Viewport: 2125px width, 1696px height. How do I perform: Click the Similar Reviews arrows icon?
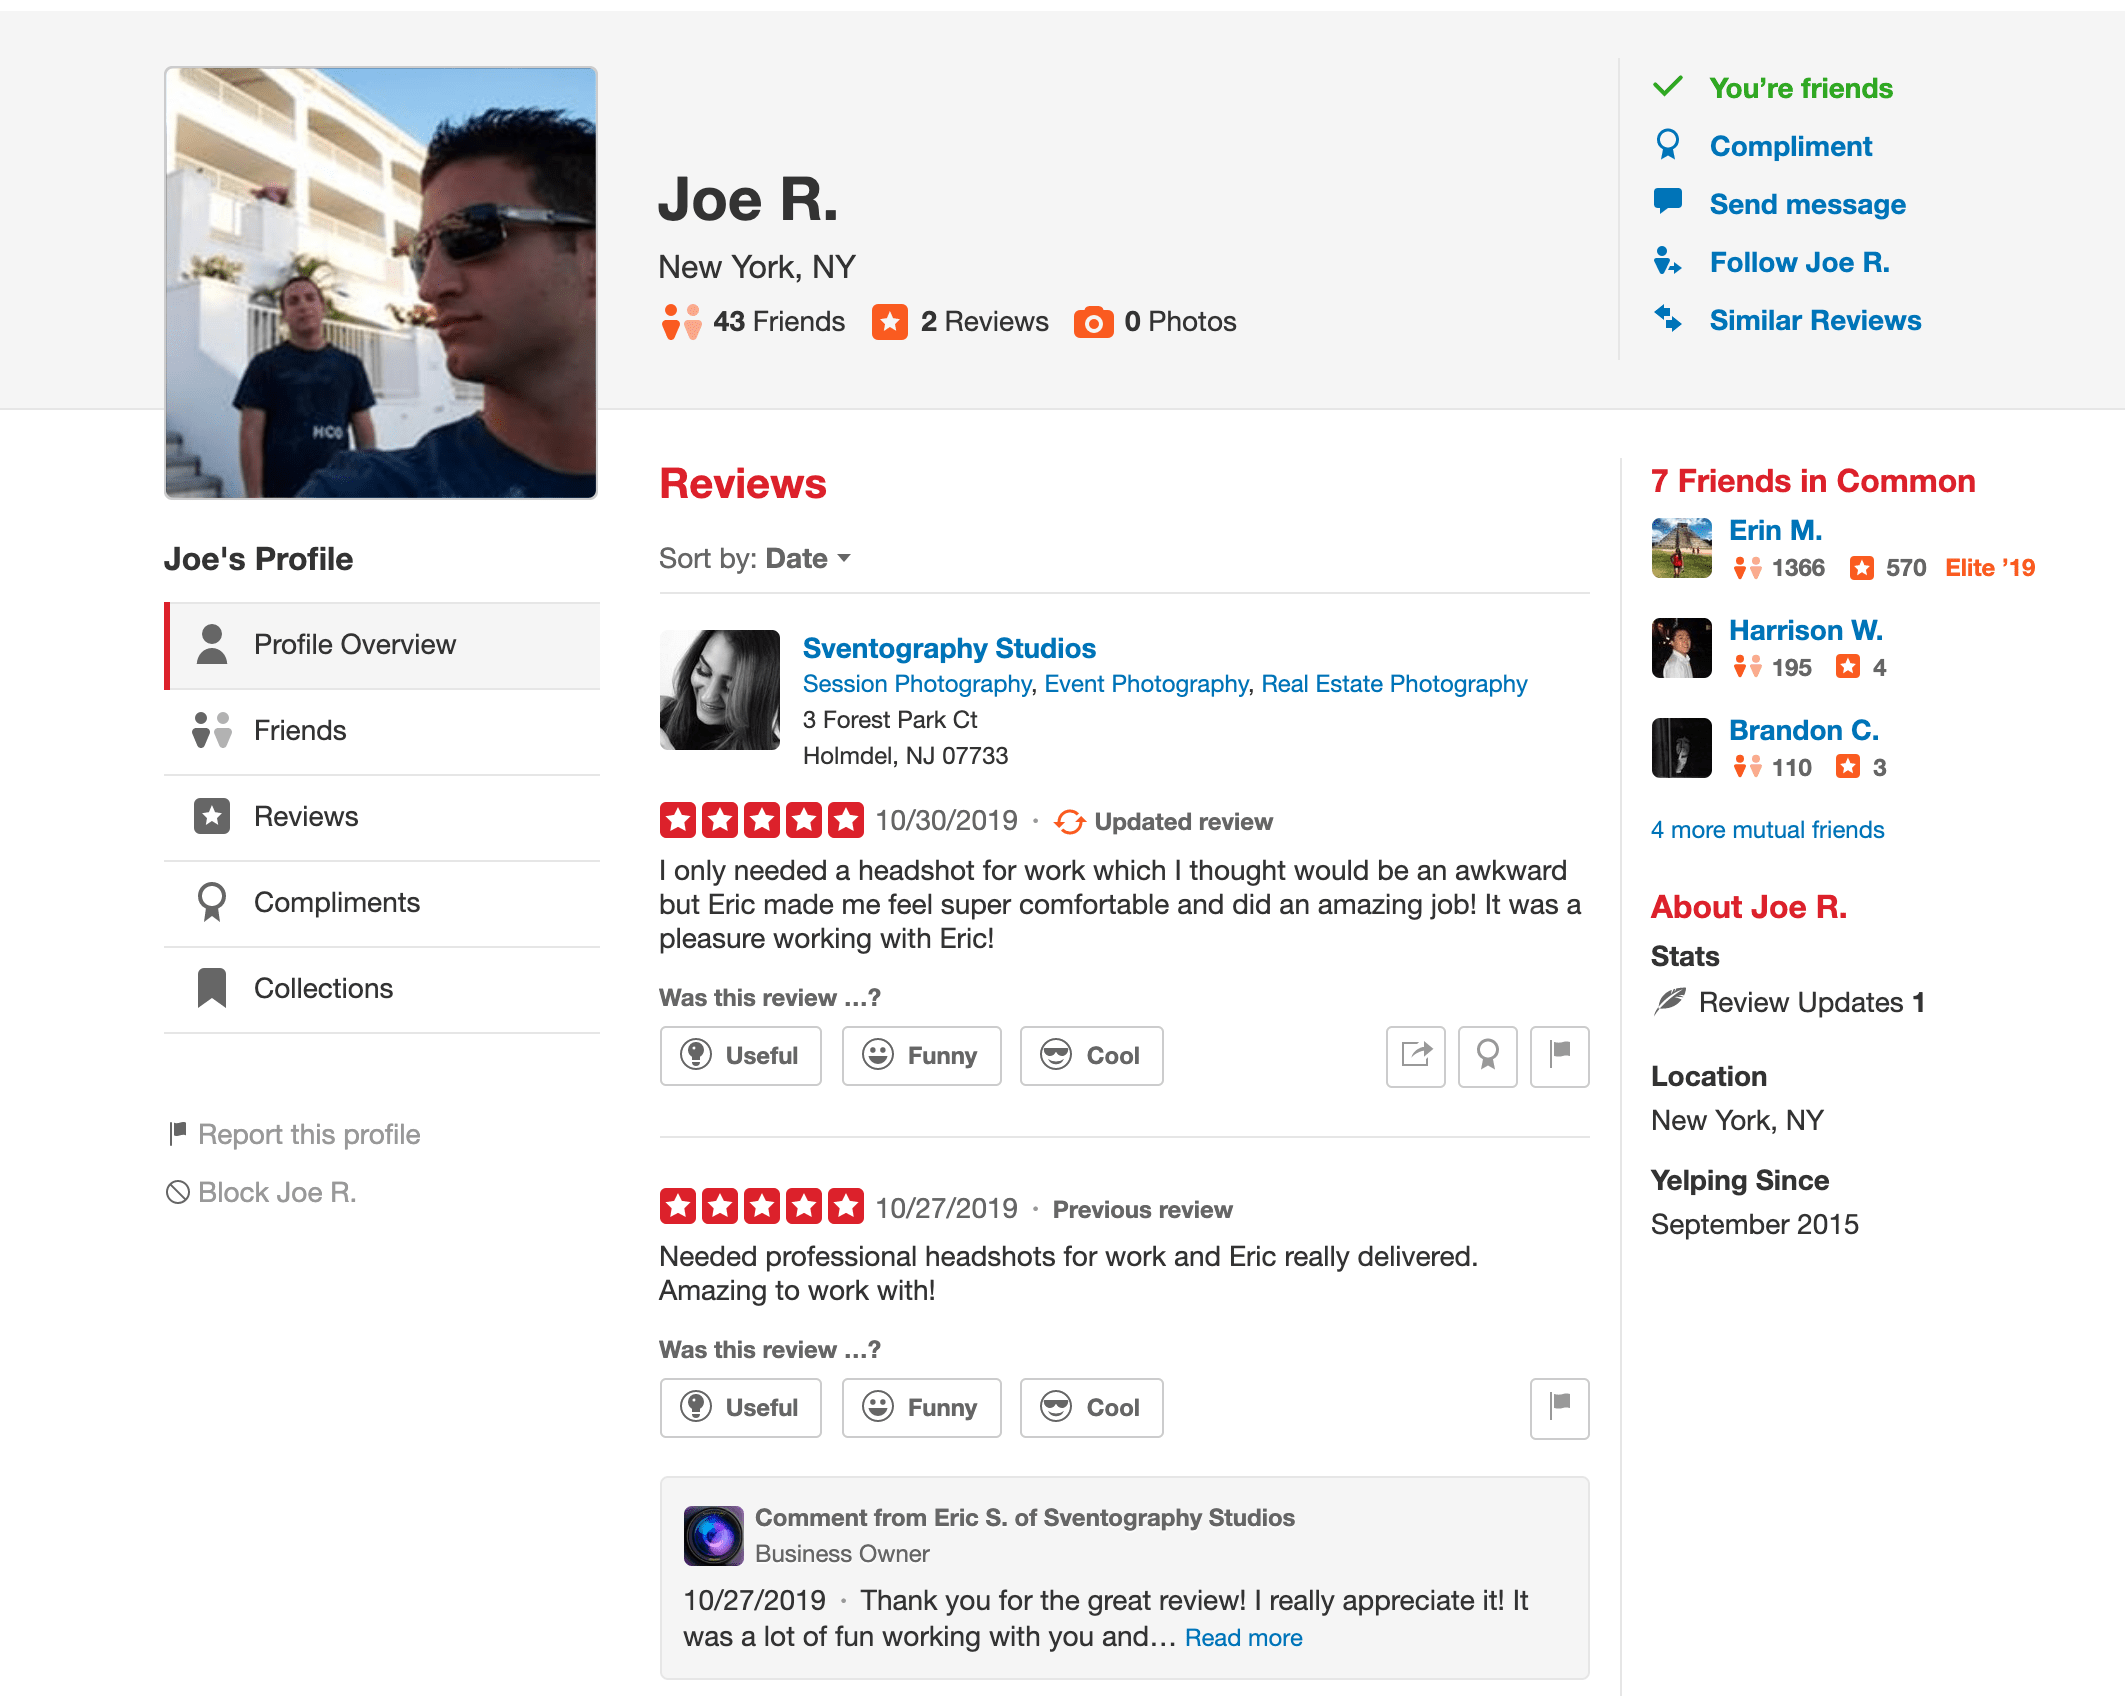[1668, 319]
